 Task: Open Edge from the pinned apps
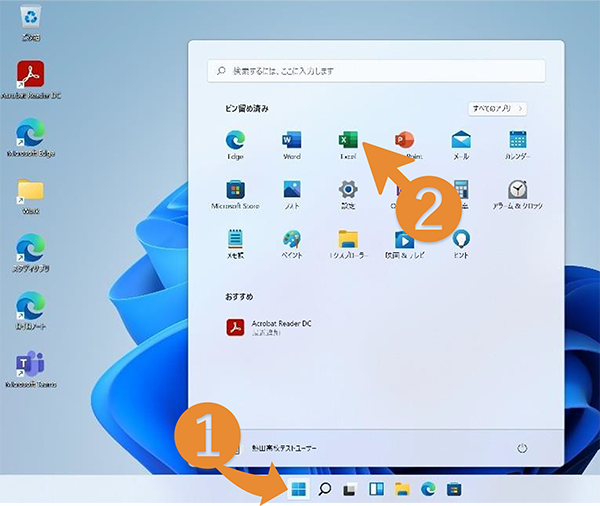click(235, 145)
